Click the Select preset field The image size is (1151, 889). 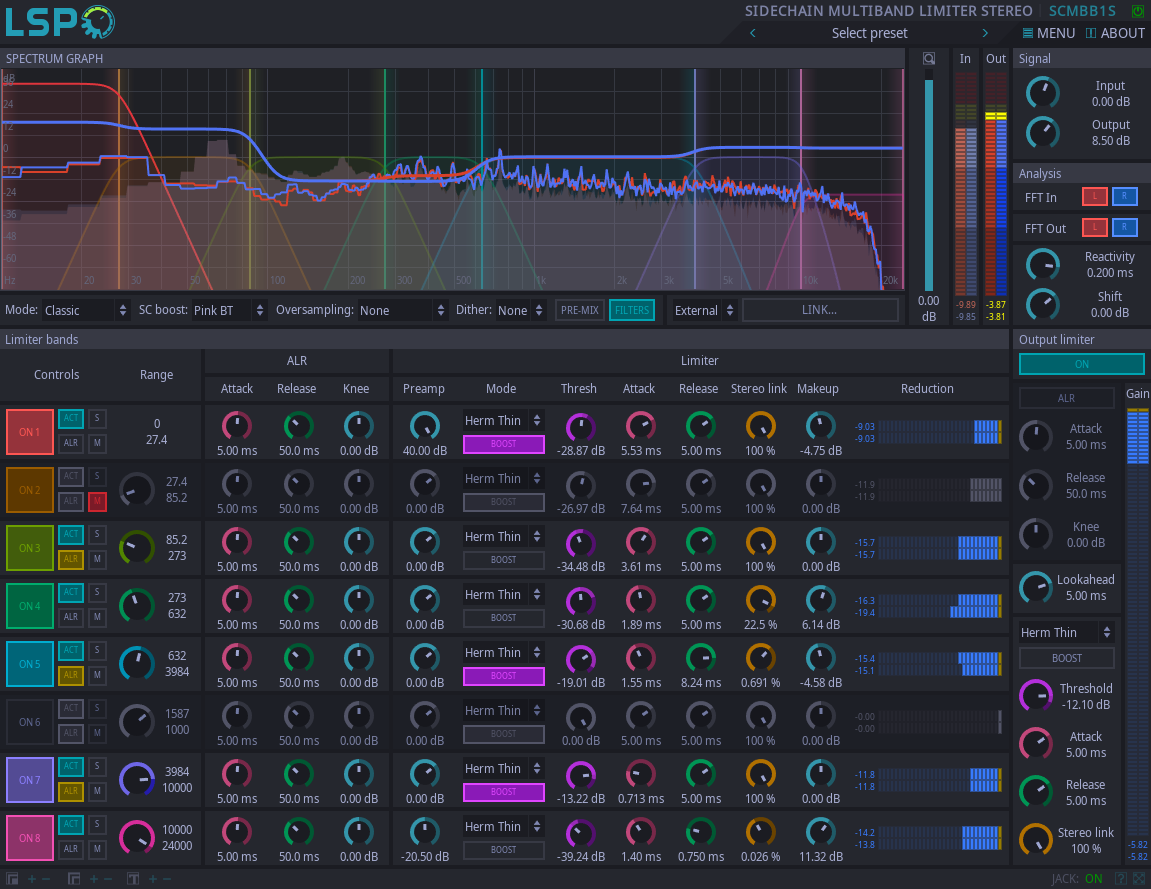click(869, 33)
